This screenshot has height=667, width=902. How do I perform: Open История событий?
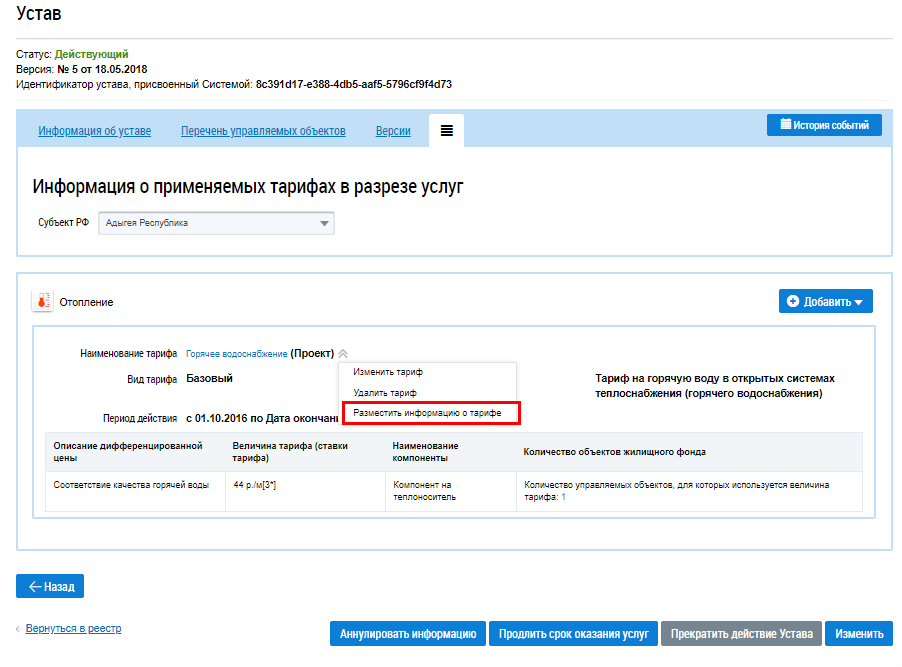[x=824, y=125]
